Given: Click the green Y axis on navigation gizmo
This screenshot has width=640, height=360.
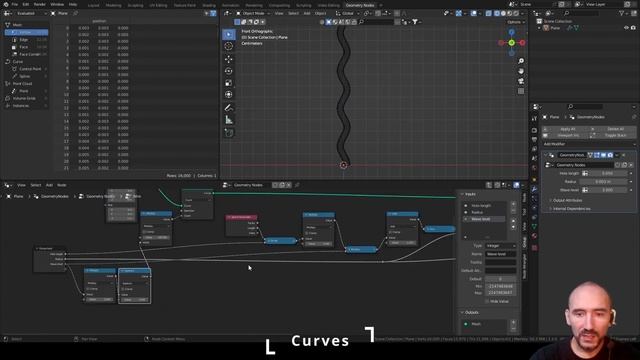Looking at the screenshot, I should (x=511, y=42).
